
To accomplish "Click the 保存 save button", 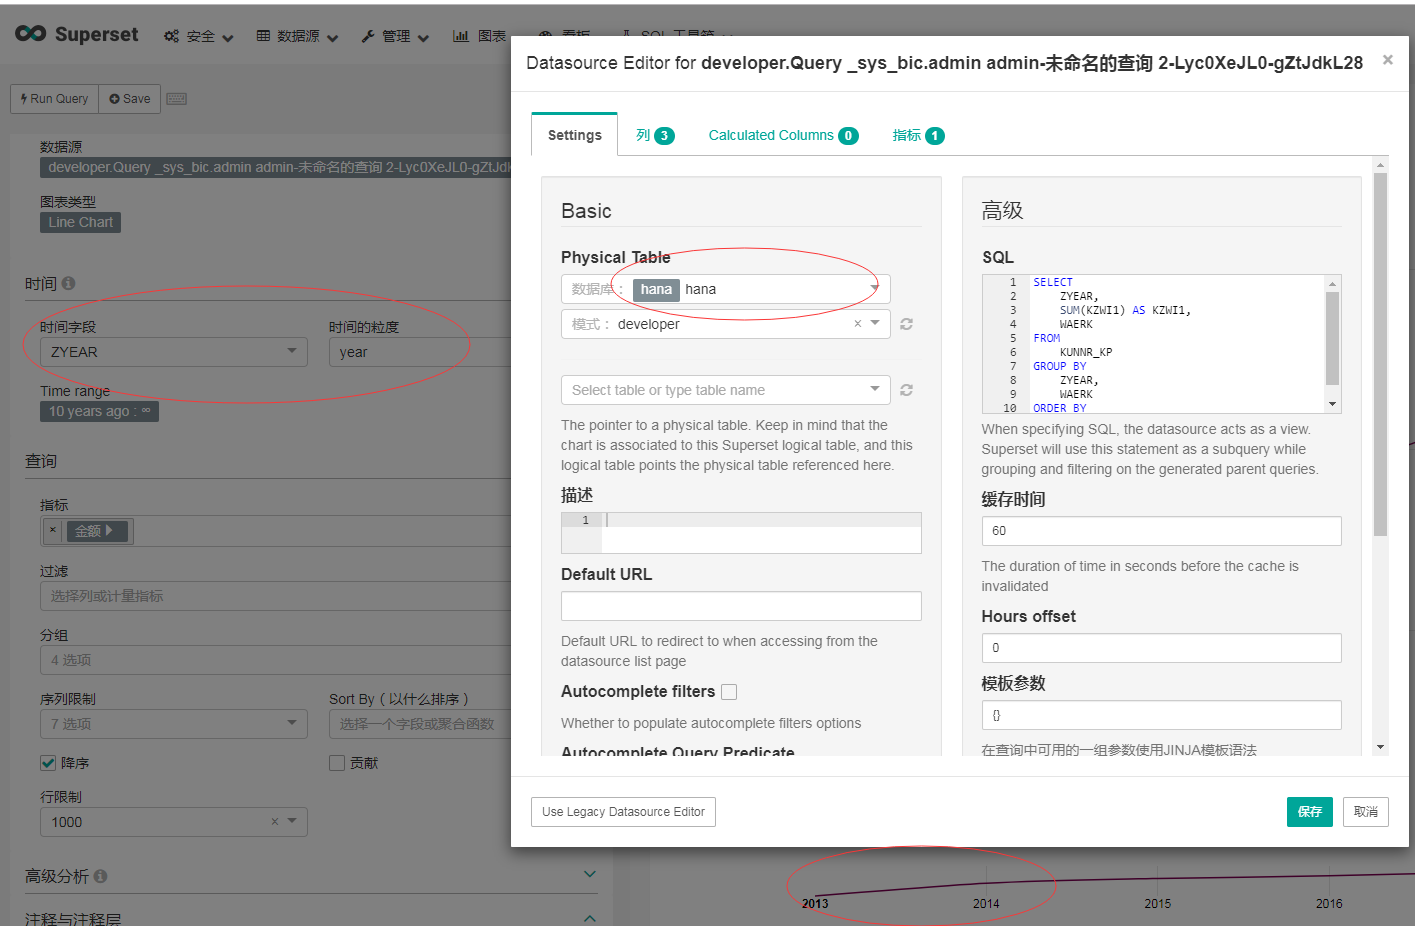I will [x=1310, y=812].
